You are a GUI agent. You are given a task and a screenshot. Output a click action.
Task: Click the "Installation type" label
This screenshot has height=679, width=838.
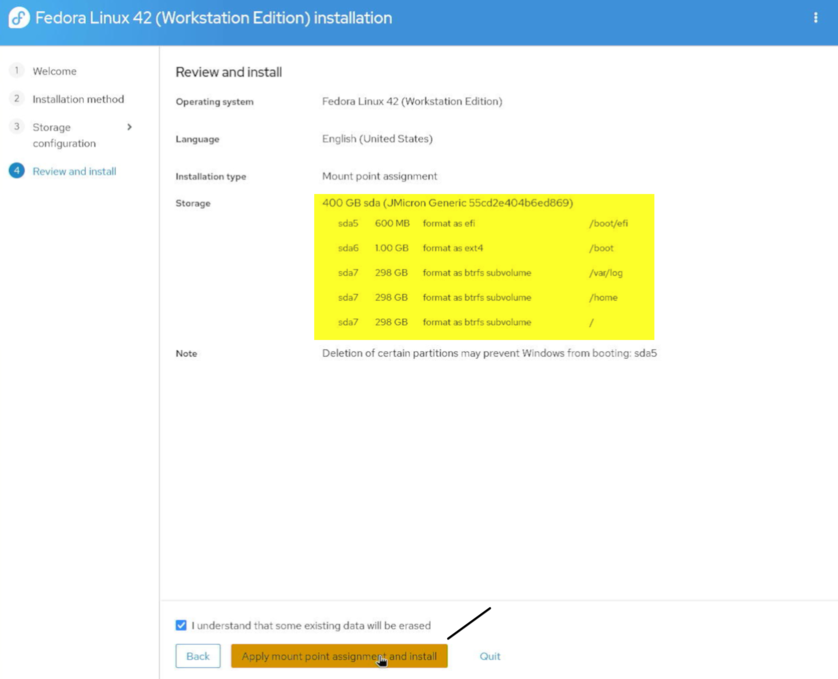point(211,176)
